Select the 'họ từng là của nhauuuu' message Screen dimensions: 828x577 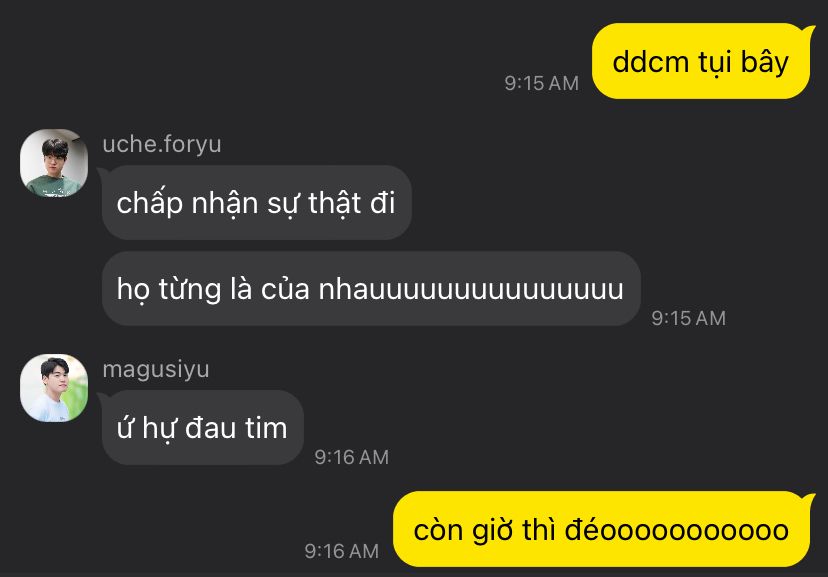coord(371,288)
